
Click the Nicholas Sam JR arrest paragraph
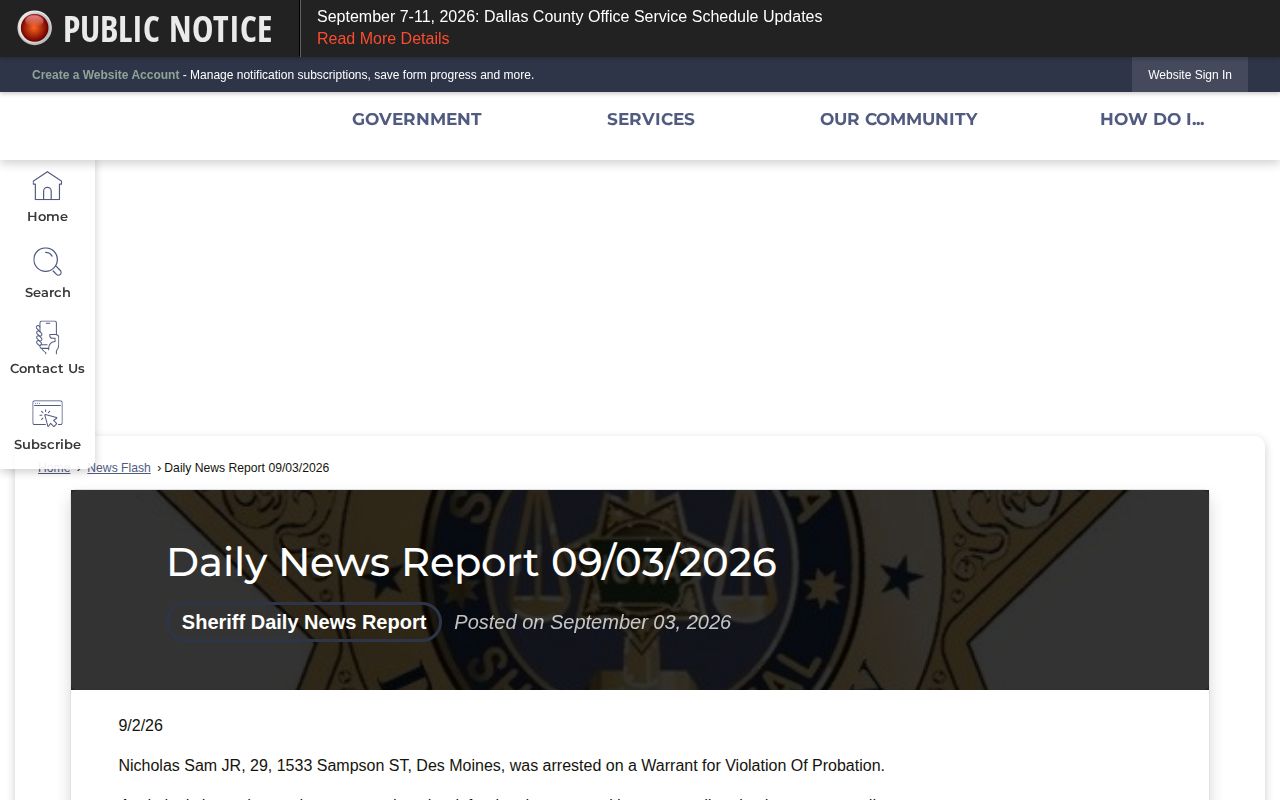click(x=501, y=766)
